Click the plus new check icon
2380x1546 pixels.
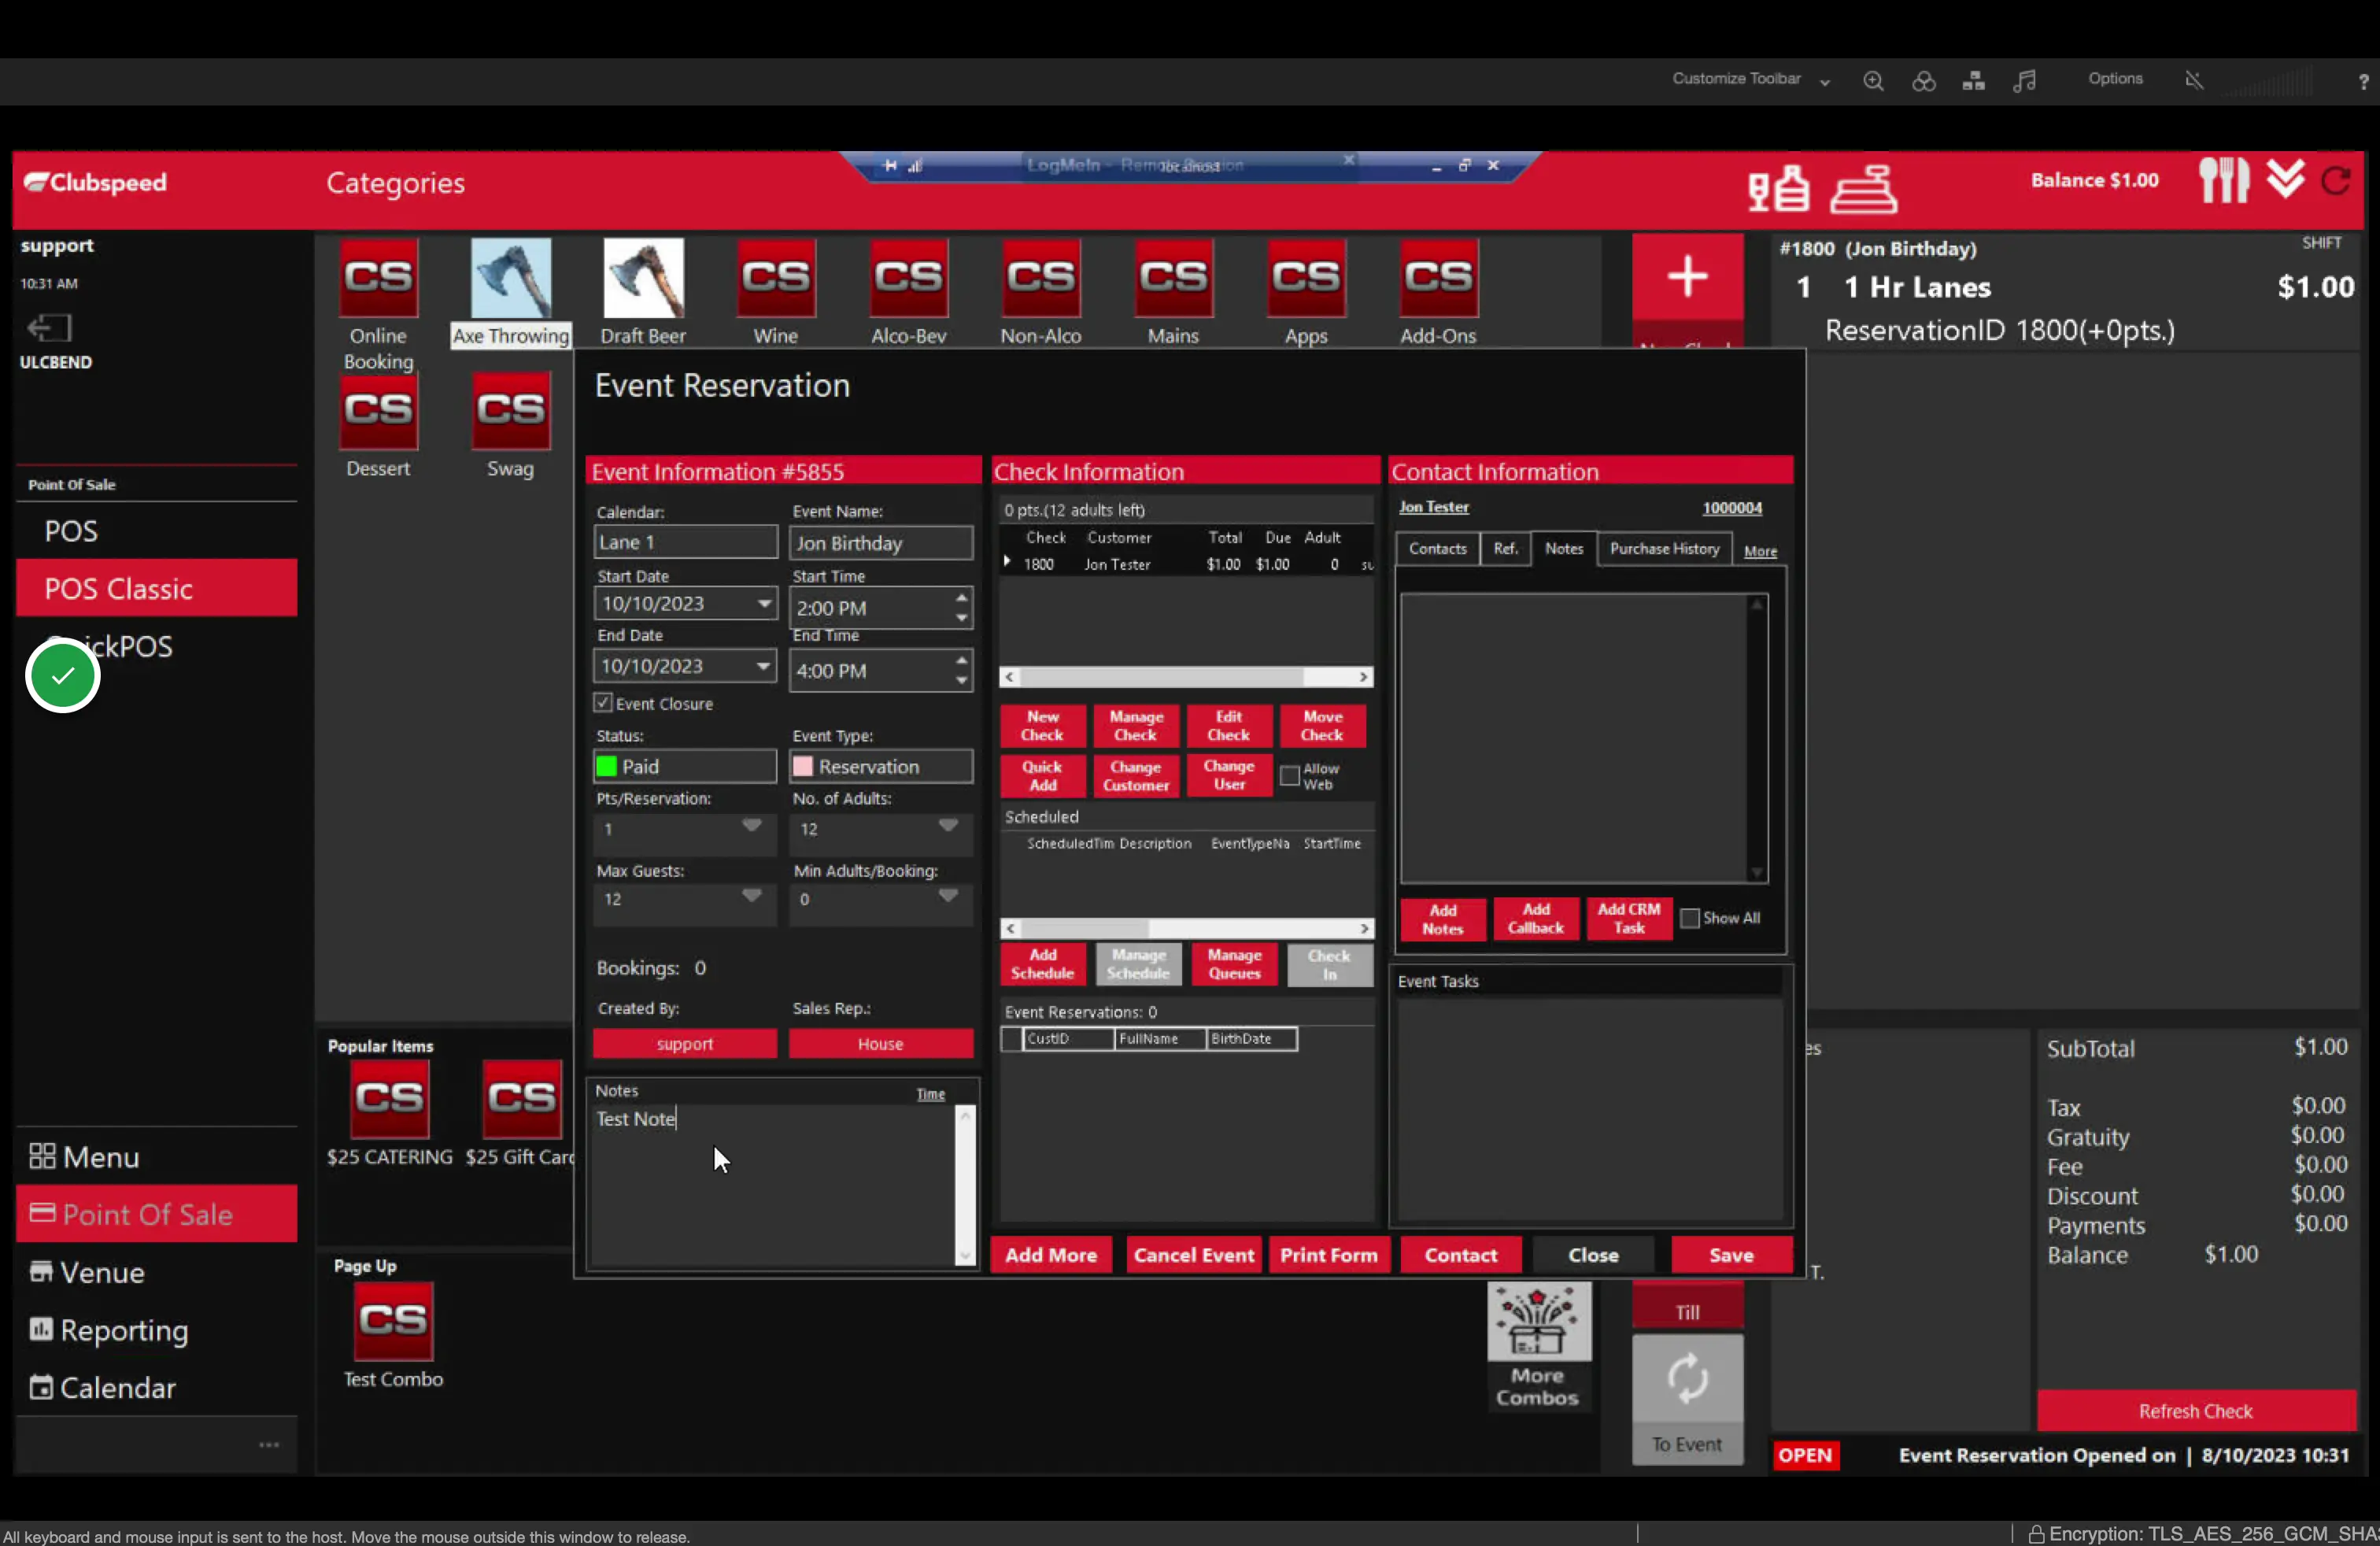(1687, 277)
